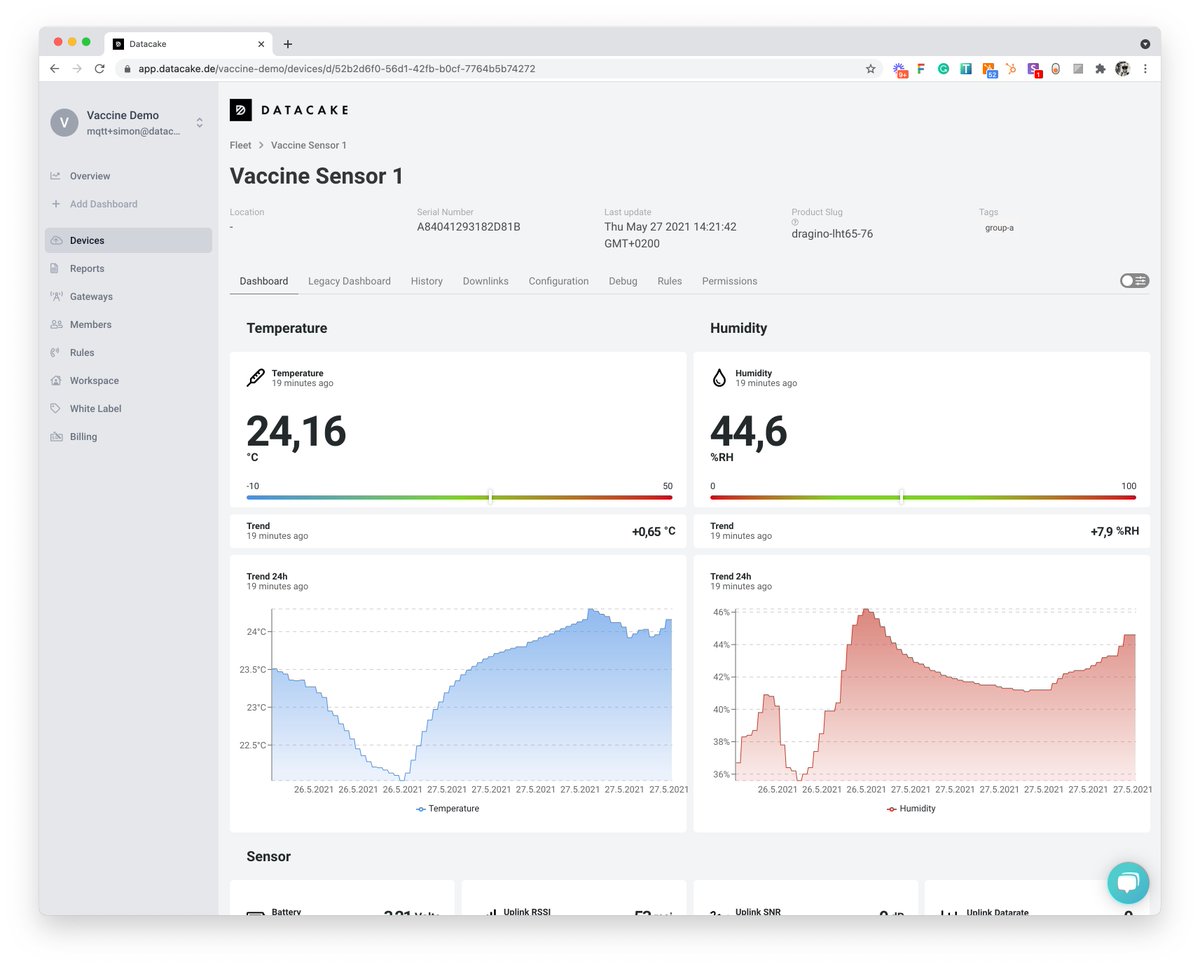
Task: Click the humidity gauge marker on color bar
Action: [901, 497]
